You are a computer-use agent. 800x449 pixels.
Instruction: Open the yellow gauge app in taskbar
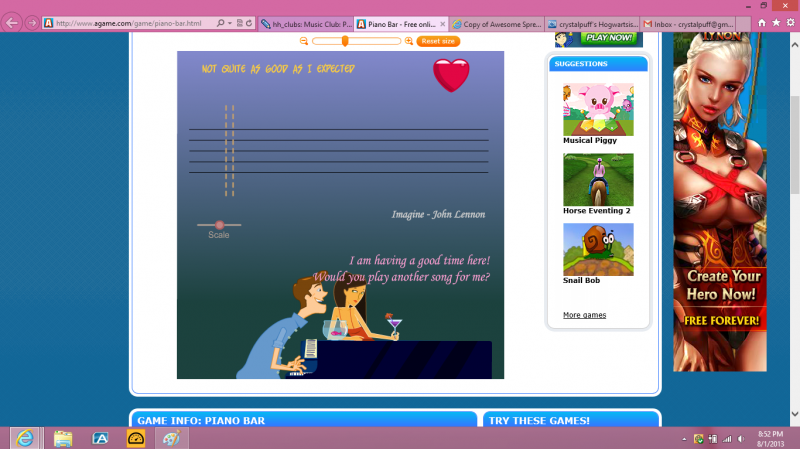click(x=136, y=438)
